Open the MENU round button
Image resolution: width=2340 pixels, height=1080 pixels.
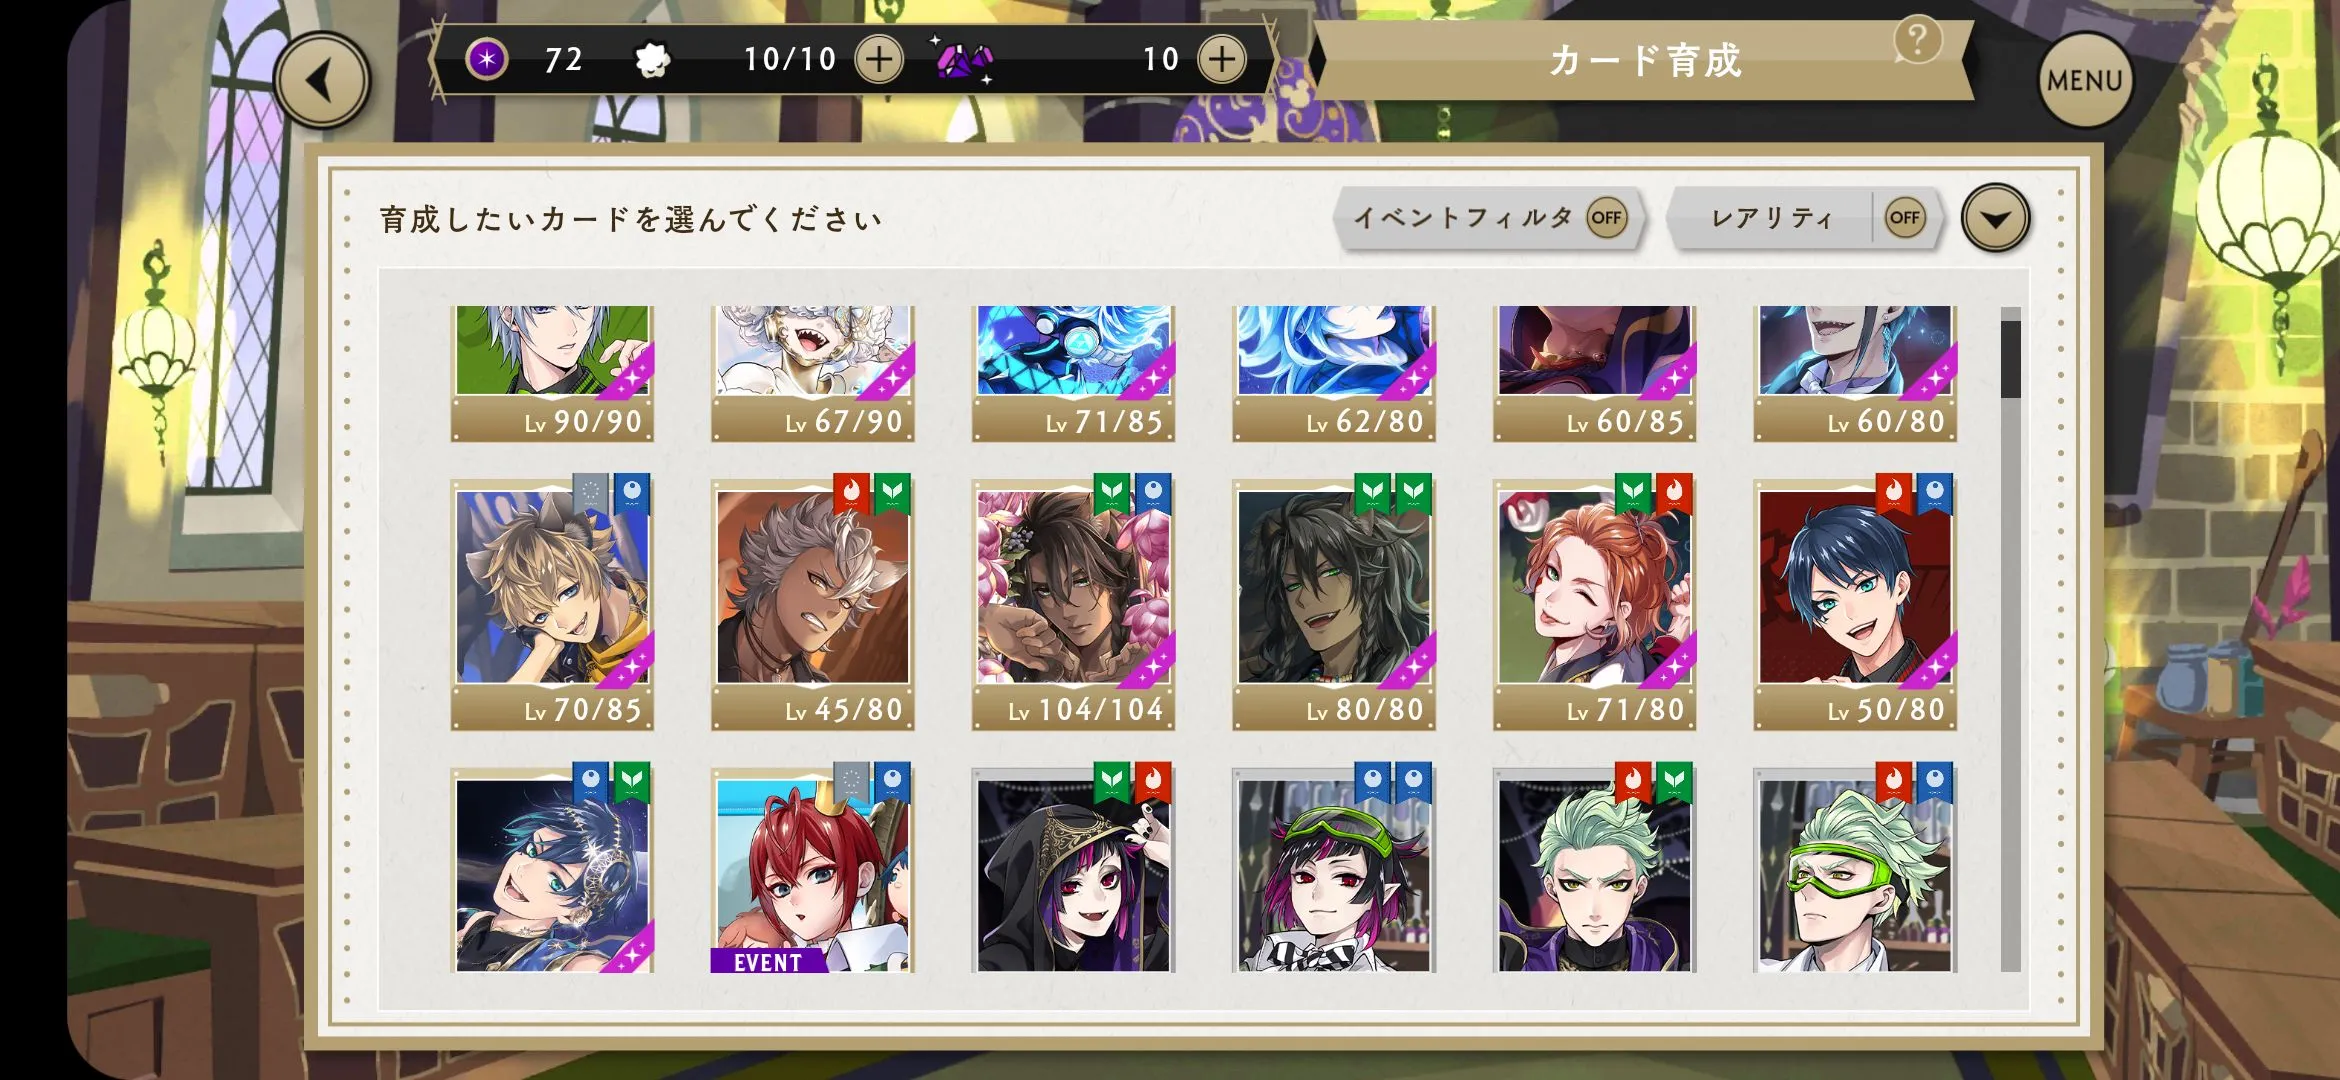click(x=2085, y=80)
